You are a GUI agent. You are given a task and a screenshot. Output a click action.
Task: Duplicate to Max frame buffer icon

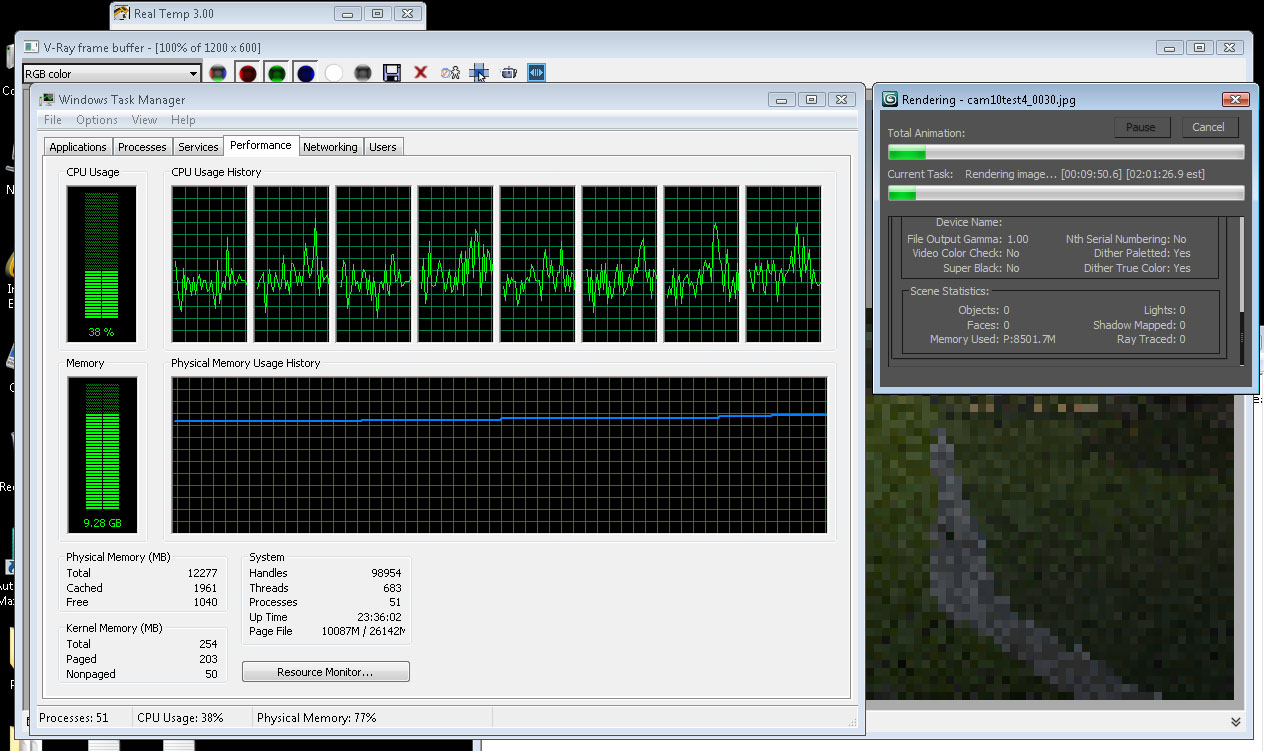(450, 73)
